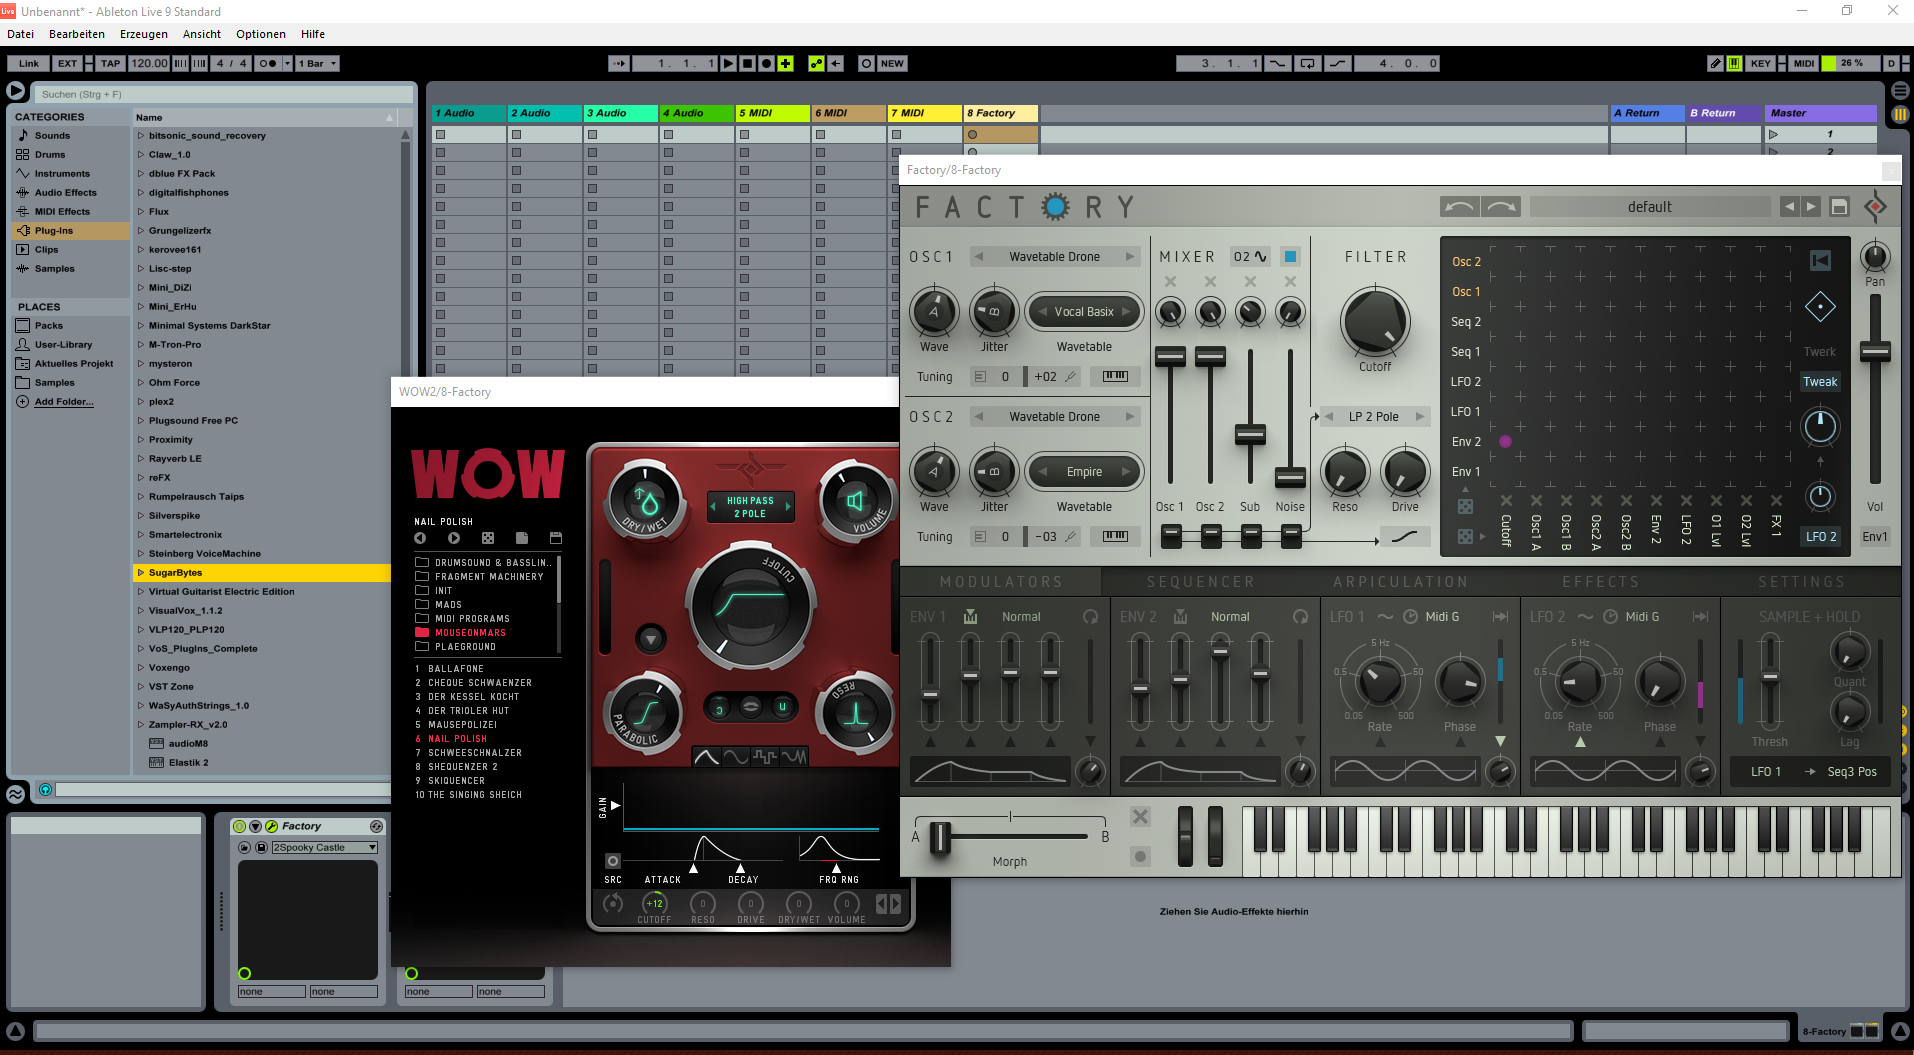The image size is (1914, 1055).
Task: Toggle the WOW SRC button
Action: [x=613, y=861]
